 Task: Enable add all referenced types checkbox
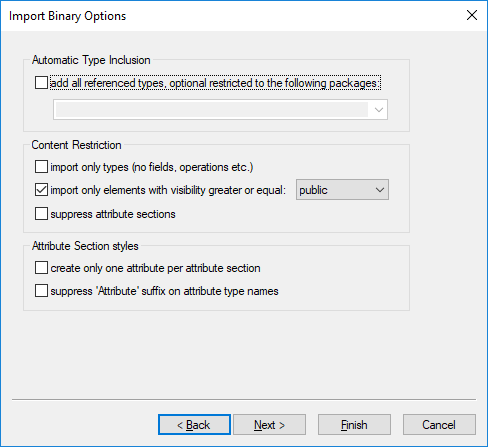click(x=41, y=83)
